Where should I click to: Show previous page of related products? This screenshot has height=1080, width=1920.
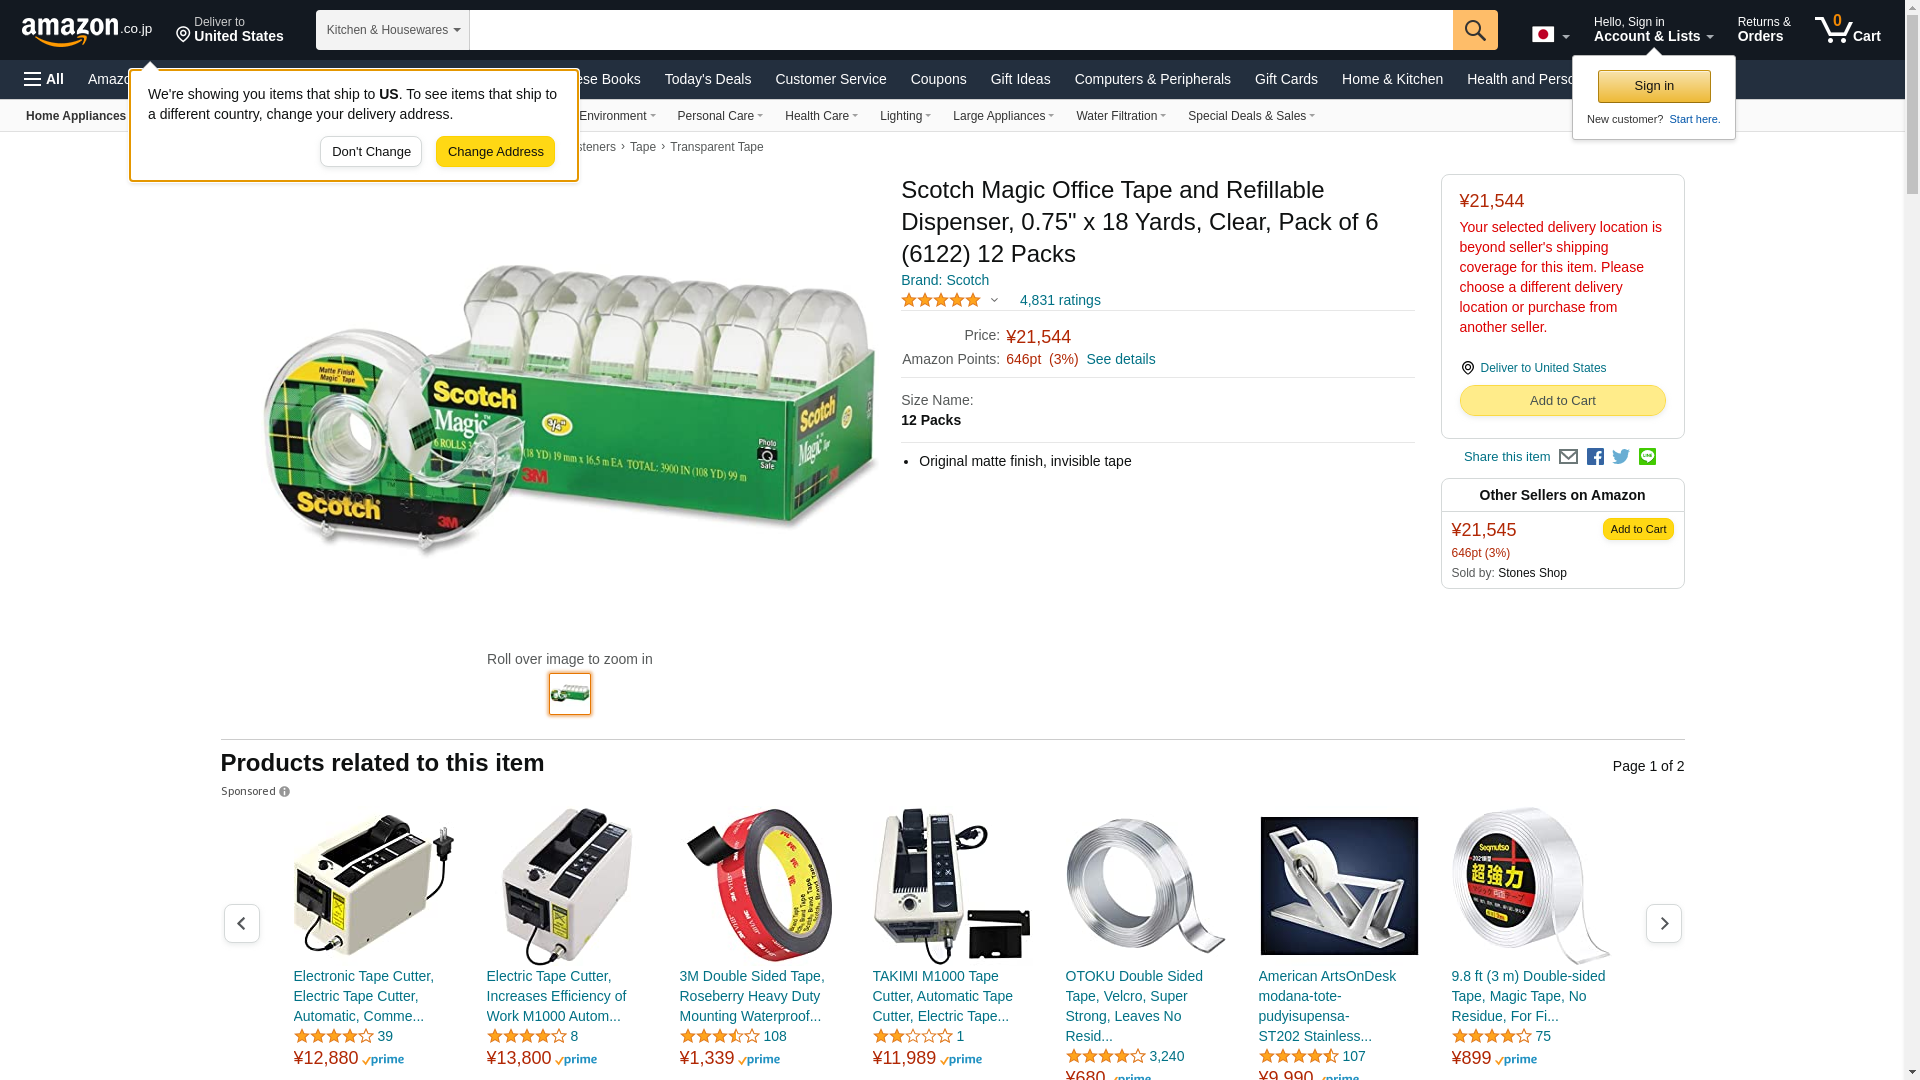click(242, 923)
